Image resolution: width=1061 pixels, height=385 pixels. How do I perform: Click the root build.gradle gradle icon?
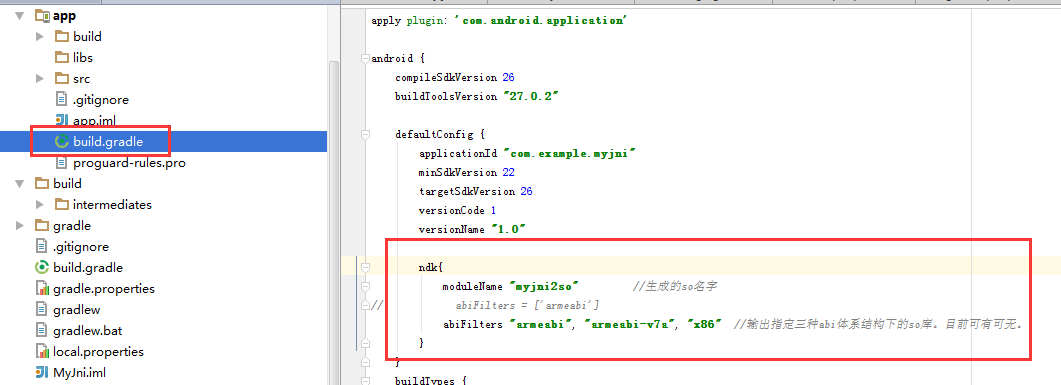click(42, 267)
